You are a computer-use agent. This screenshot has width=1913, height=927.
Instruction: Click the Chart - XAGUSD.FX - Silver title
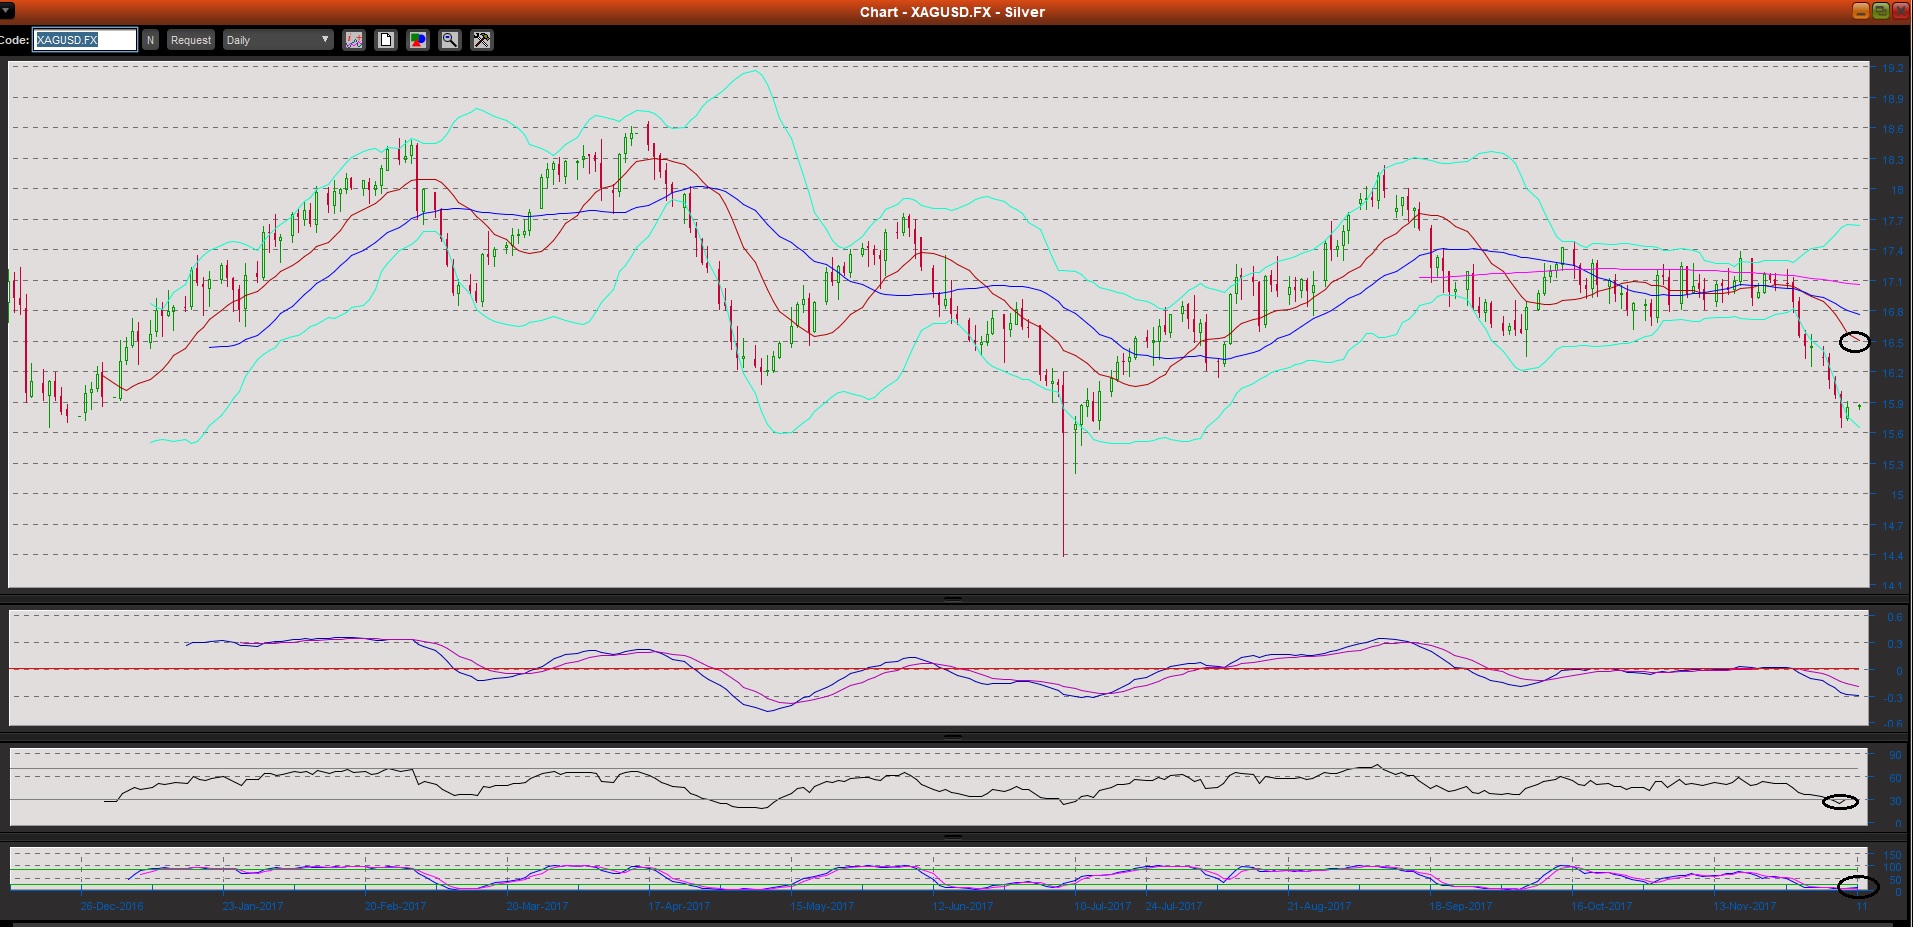(x=952, y=12)
